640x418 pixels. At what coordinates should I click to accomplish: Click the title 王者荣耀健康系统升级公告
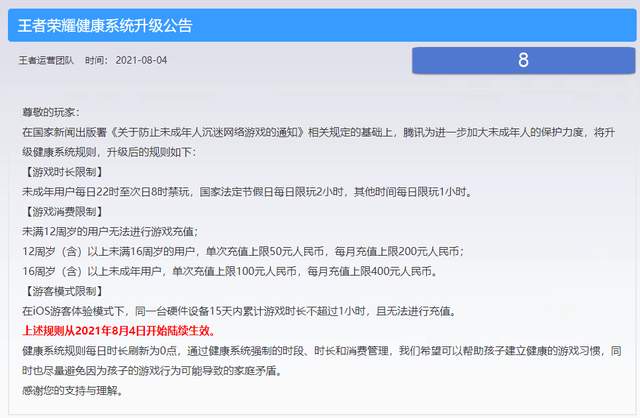[105, 25]
